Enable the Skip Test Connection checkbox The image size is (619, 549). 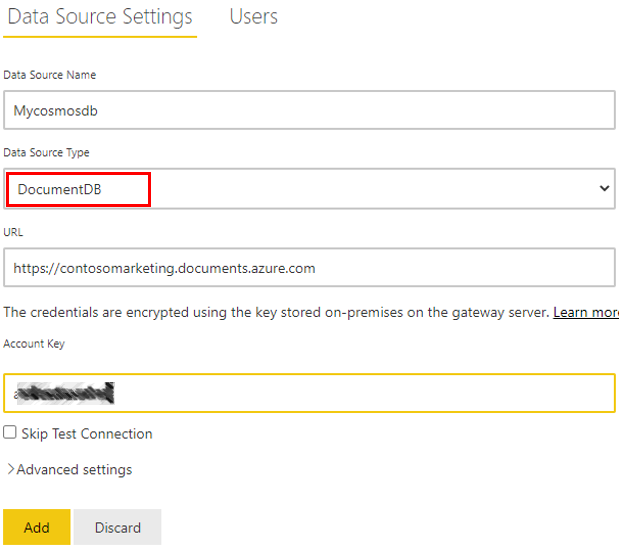click(x=10, y=432)
